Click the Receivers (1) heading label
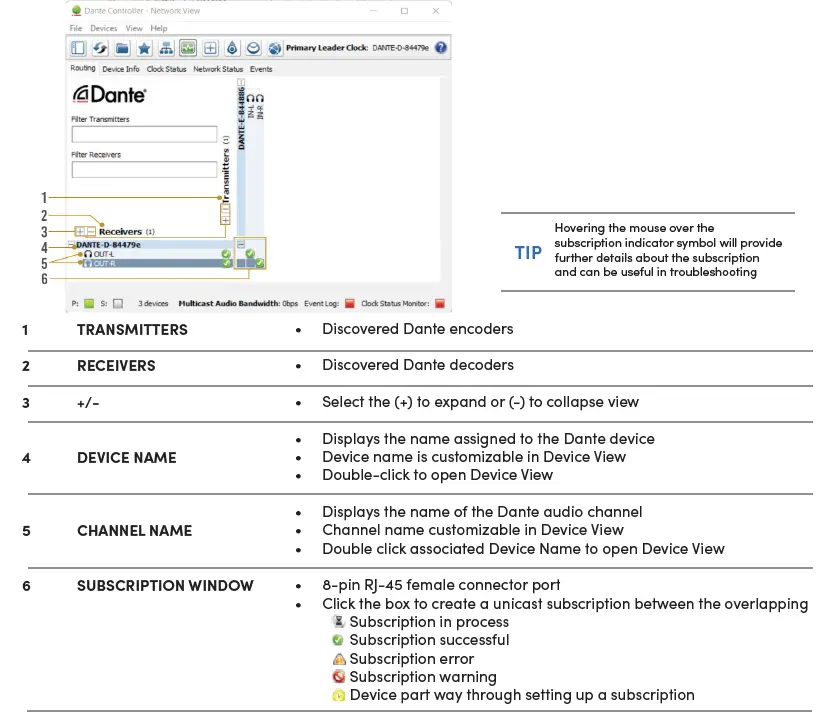The height and width of the screenshot is (716, 826). (x=127, y=232)
